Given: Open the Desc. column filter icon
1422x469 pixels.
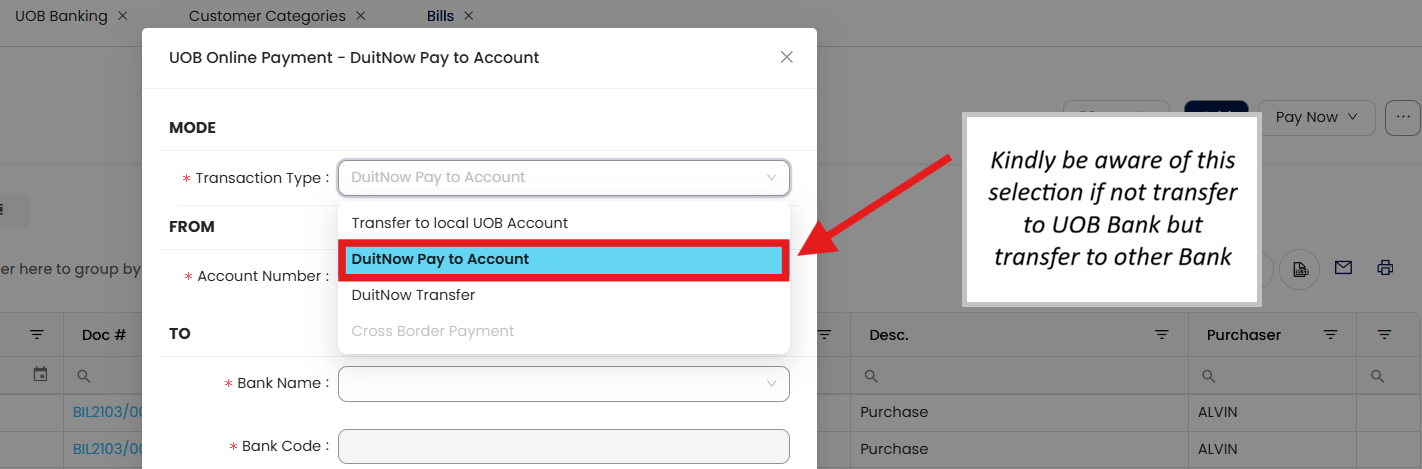Looking at the screenshot, I should point(1162,334).
